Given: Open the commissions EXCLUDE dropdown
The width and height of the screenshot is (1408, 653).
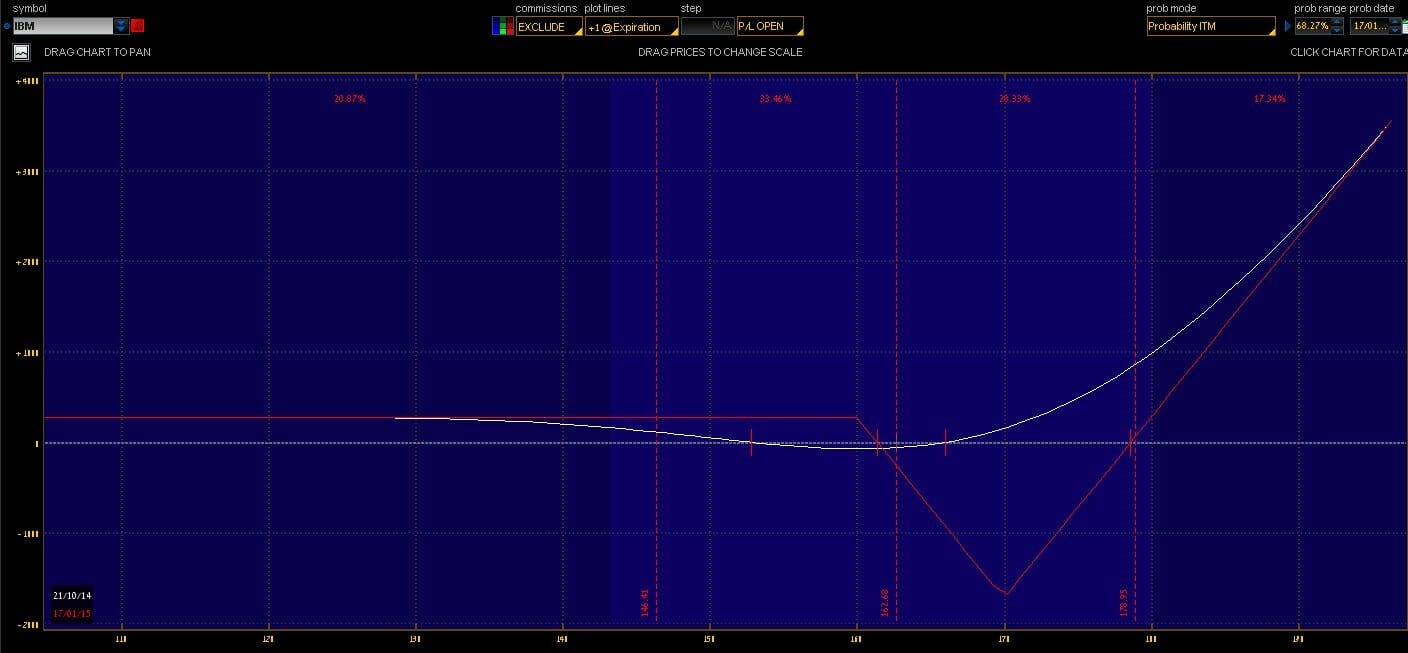Looking at the screenshot, I should coord(549,27).
